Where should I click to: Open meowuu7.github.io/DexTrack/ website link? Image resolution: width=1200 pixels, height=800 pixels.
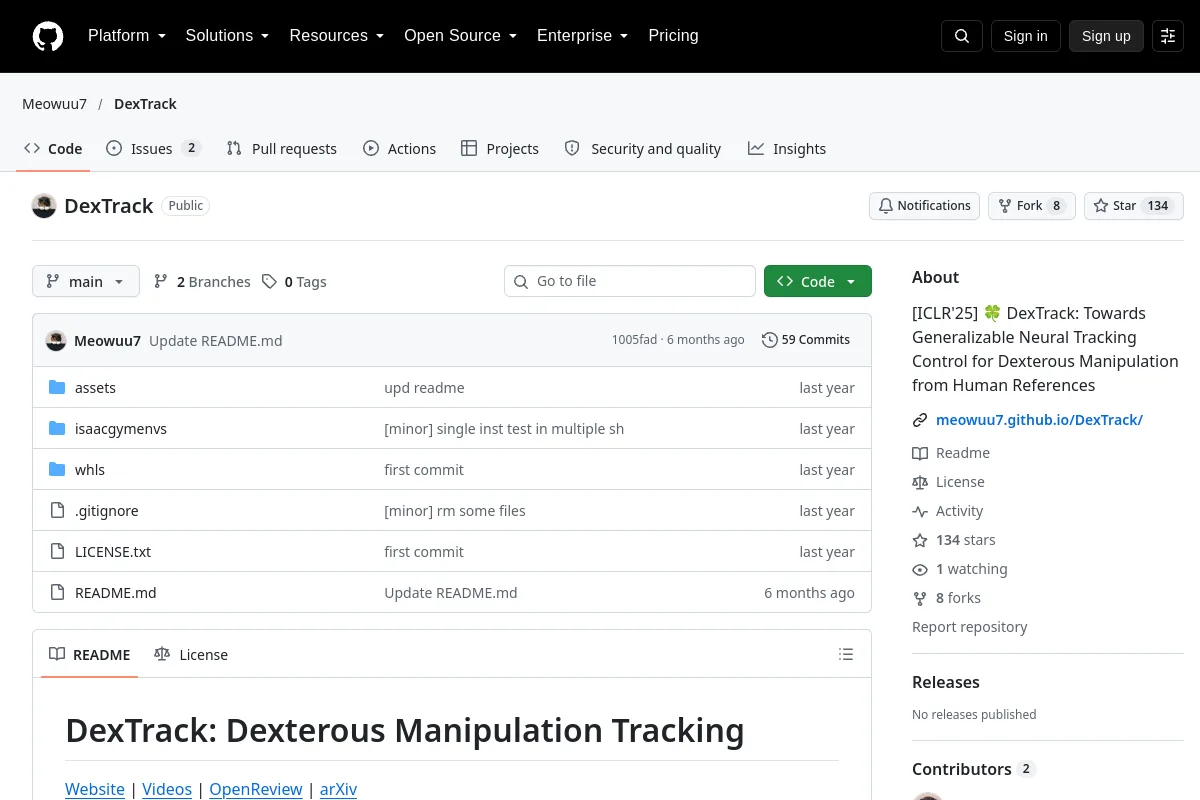(1039, 420)
